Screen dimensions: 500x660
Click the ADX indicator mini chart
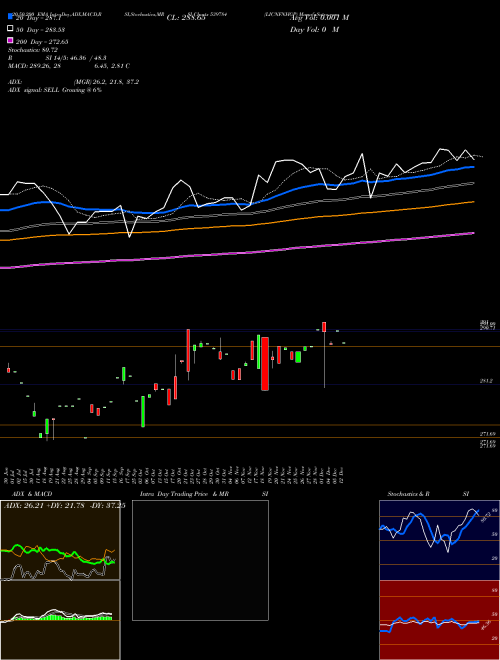coord(60,540)
